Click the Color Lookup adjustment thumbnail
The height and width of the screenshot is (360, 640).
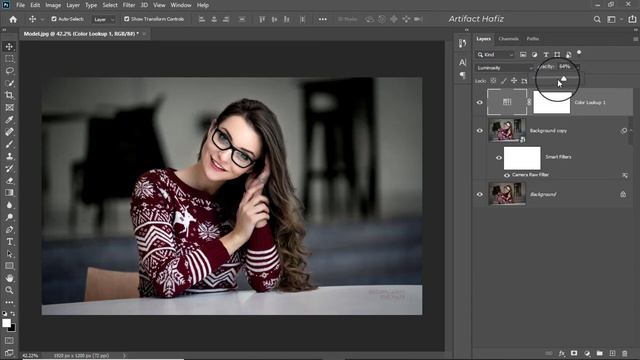pos(507,102)
